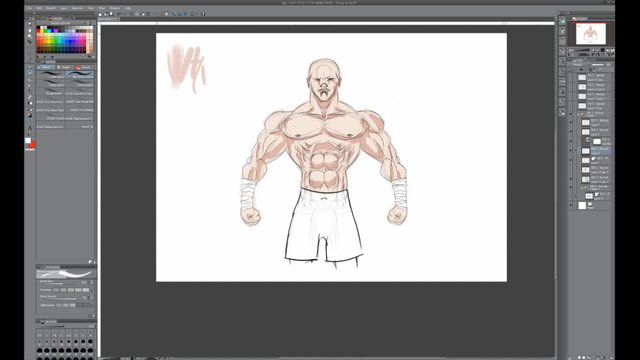Open the Edit menu

(x=38, y=8)
